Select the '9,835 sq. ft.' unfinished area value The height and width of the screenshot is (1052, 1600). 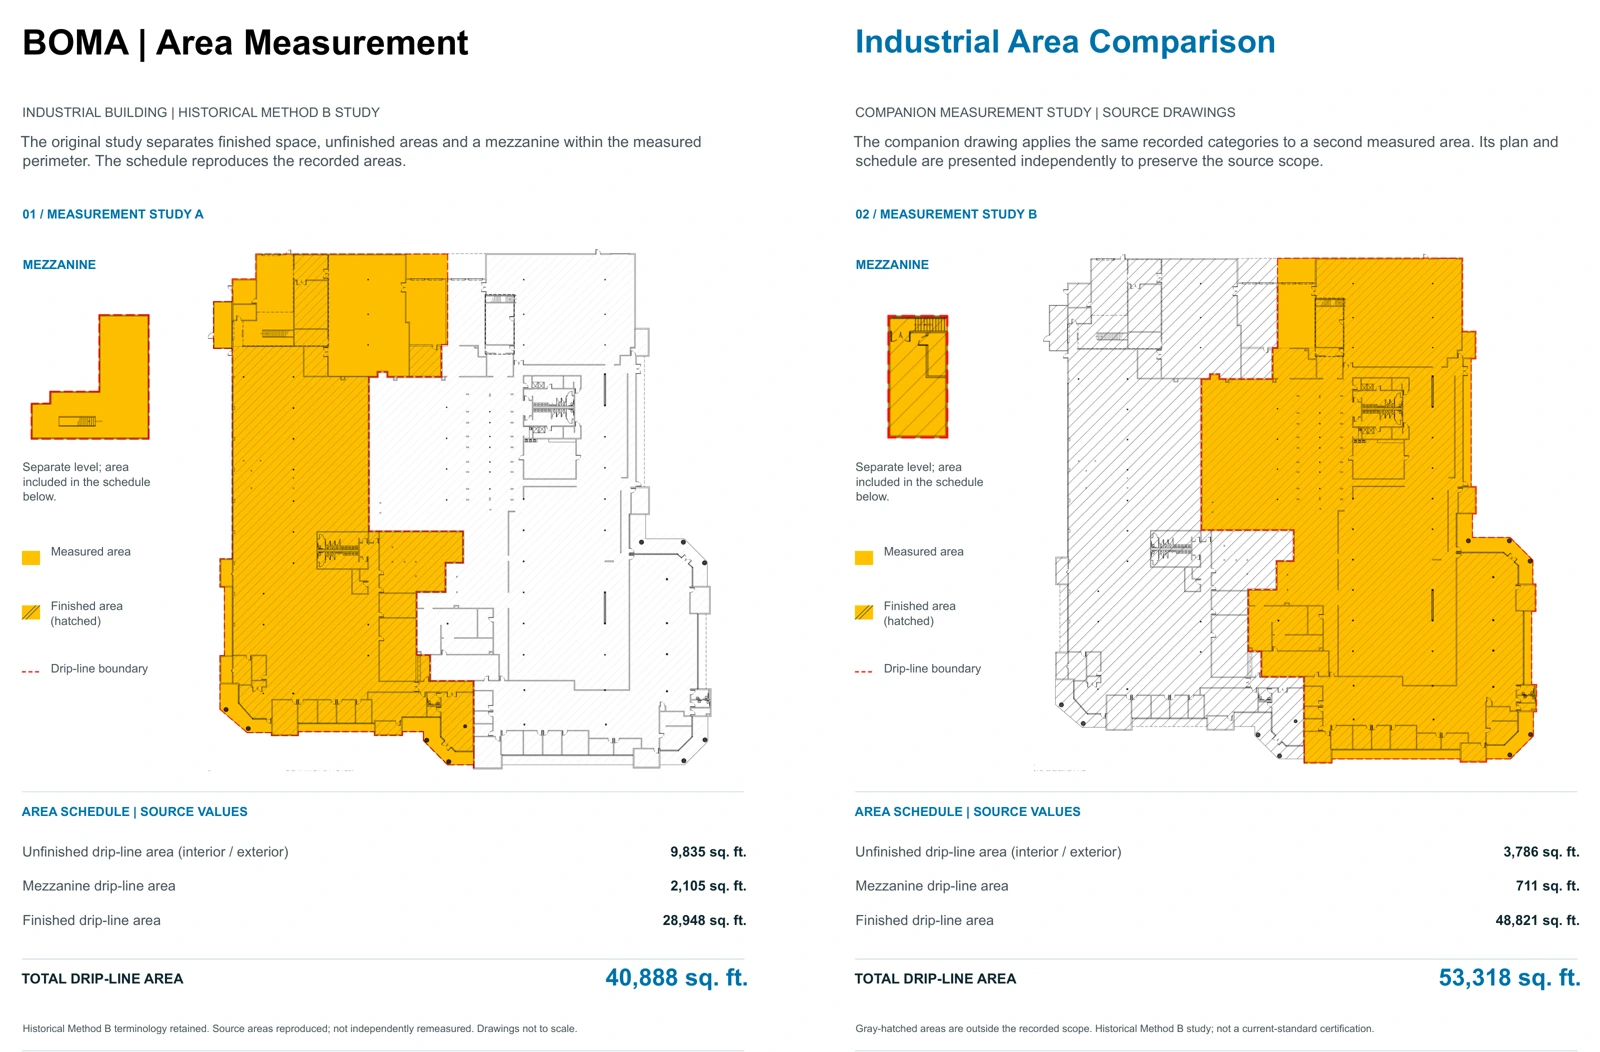pos(708,852)
